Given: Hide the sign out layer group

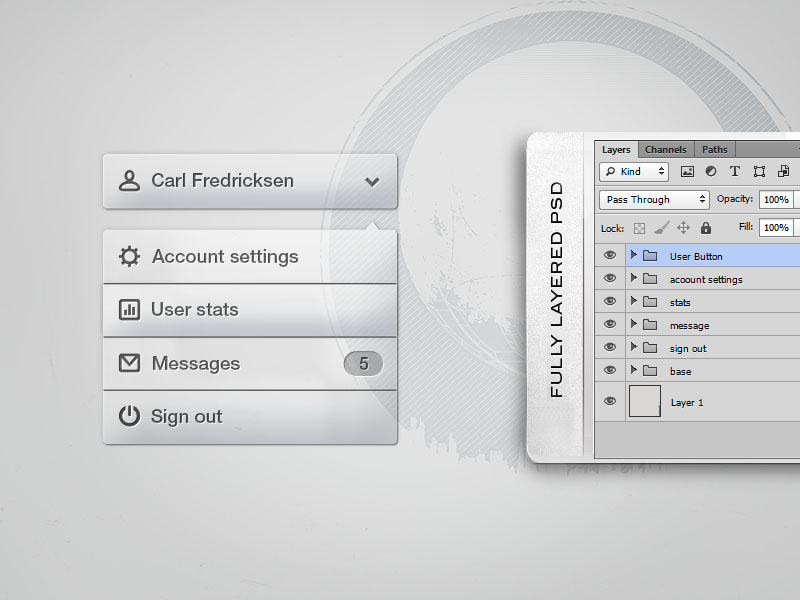Looking at the screenshot, I should [x=610, y=347].
